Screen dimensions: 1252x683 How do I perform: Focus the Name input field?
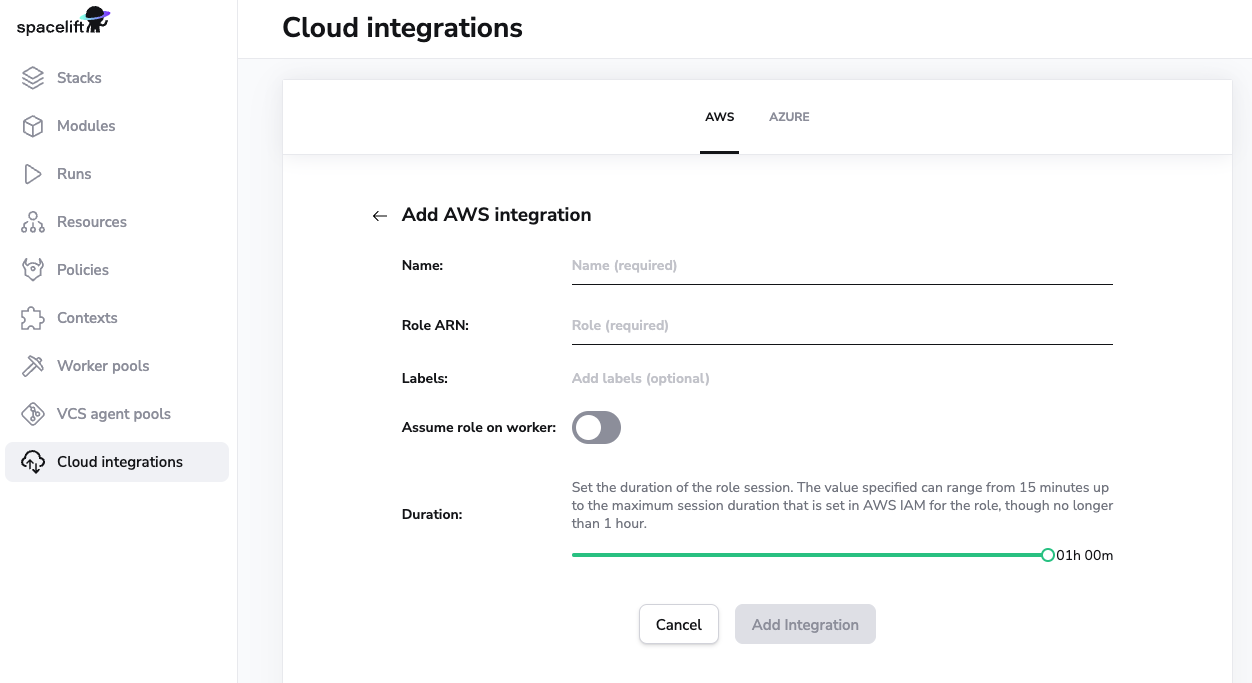click(x=841, y=266)
